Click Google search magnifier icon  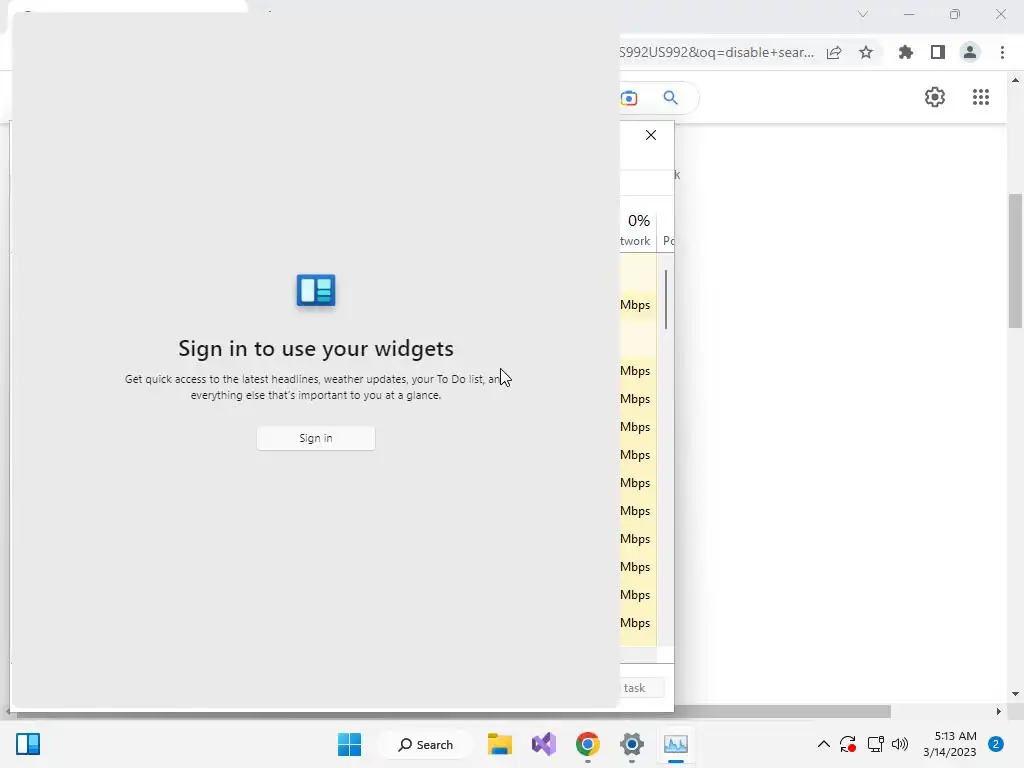click(x=671, y=98)
